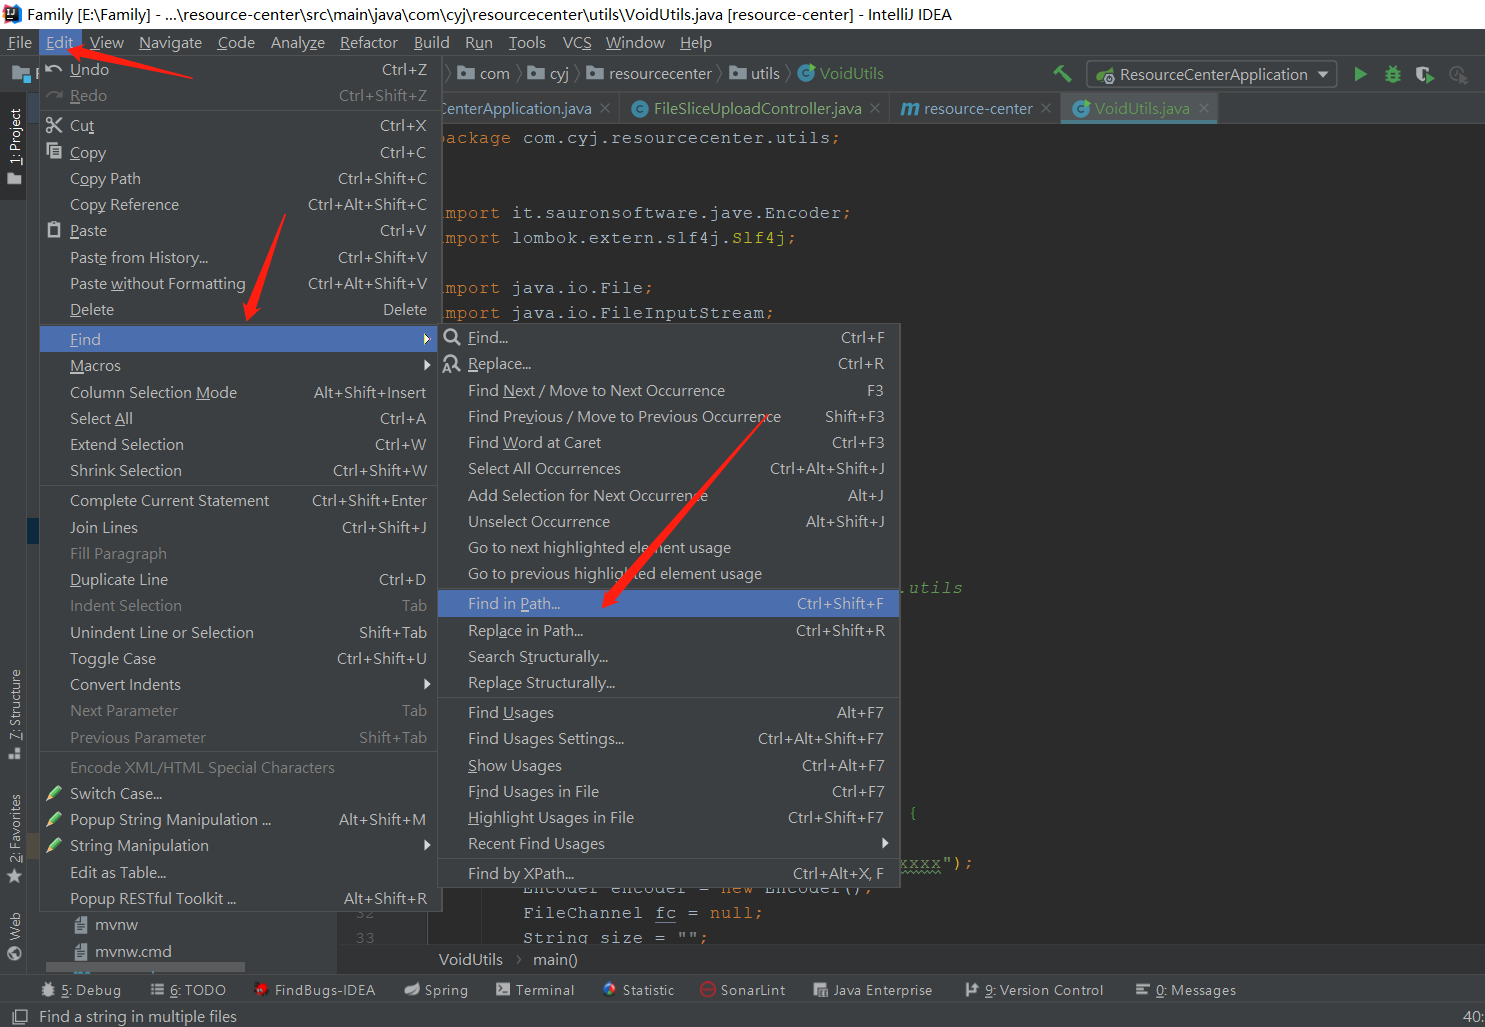The height and width of the screenshot is (1027, 1485).
Task: Open the Refactor menu
Action: coord(368,42)
